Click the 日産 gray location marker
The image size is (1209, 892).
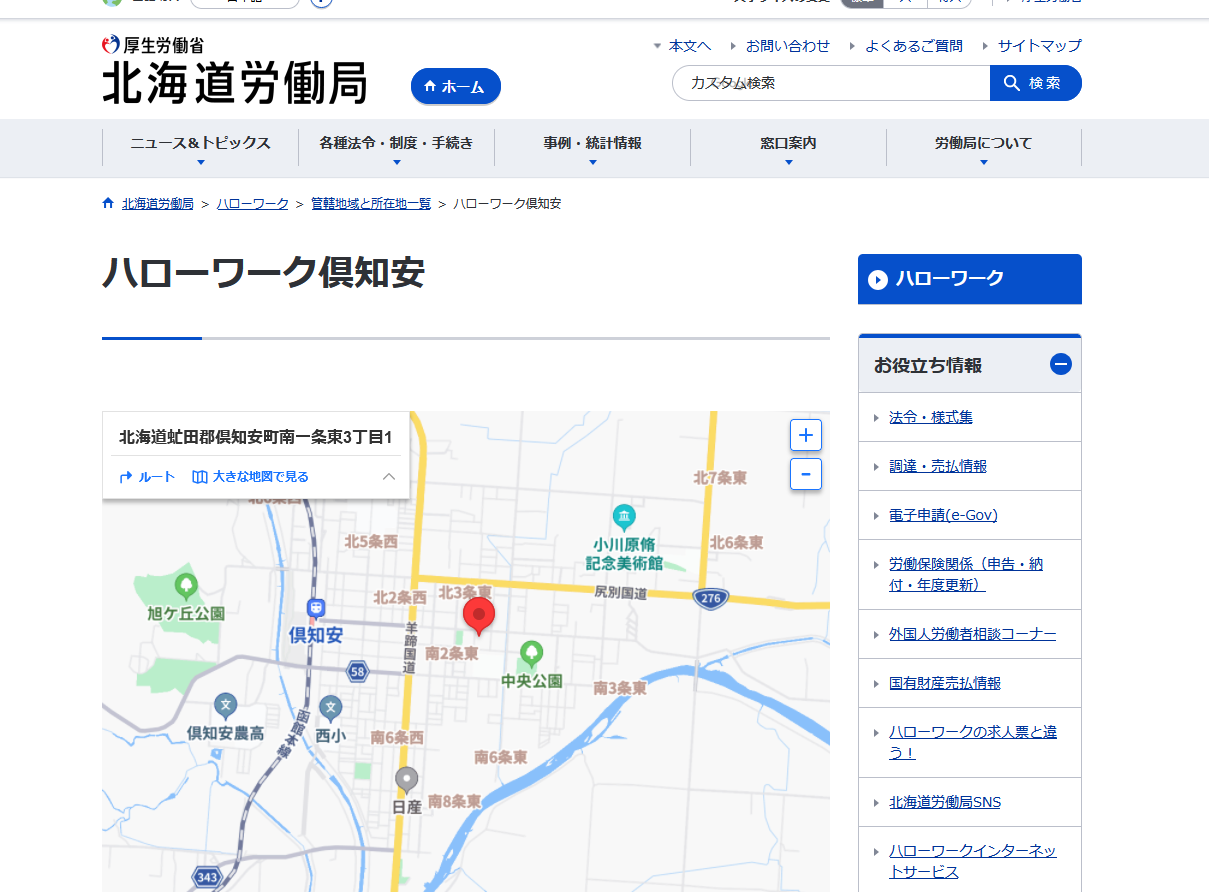pos(406,779)
